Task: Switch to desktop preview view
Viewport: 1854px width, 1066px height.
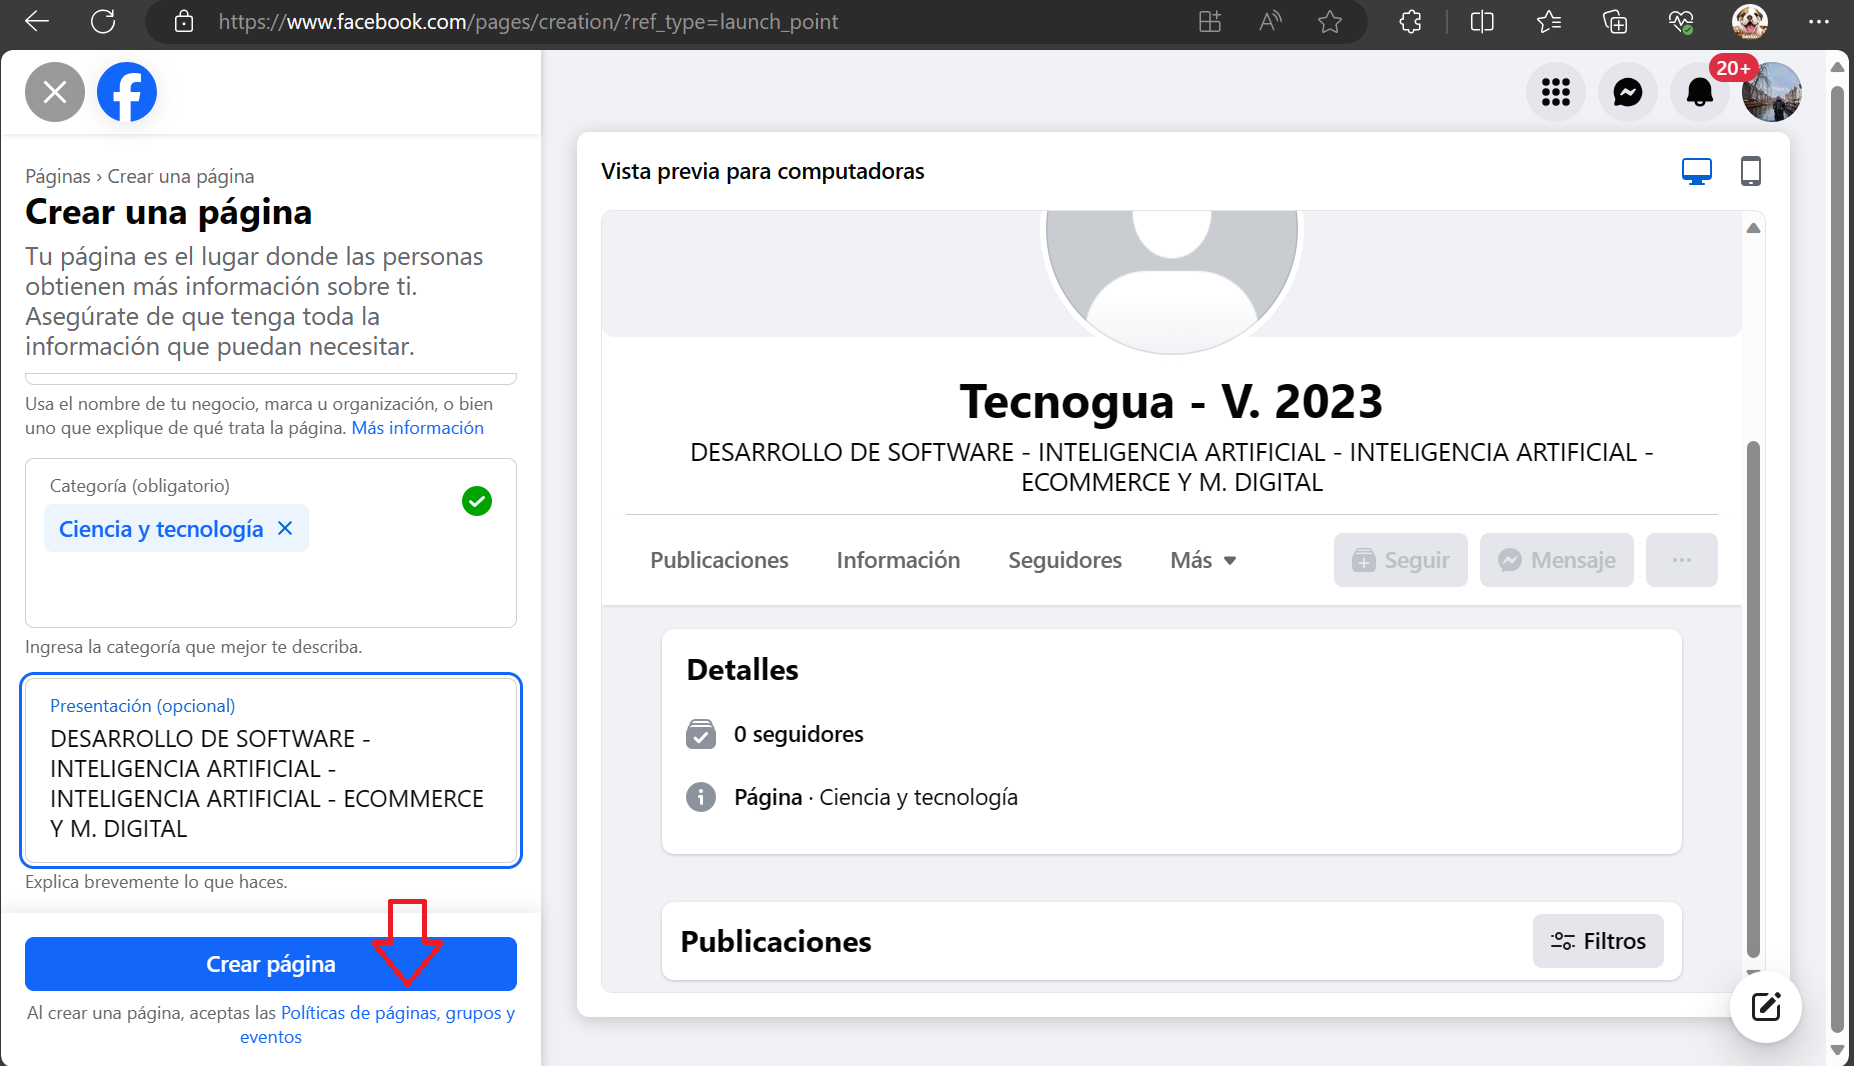Action: point(1696,172)
